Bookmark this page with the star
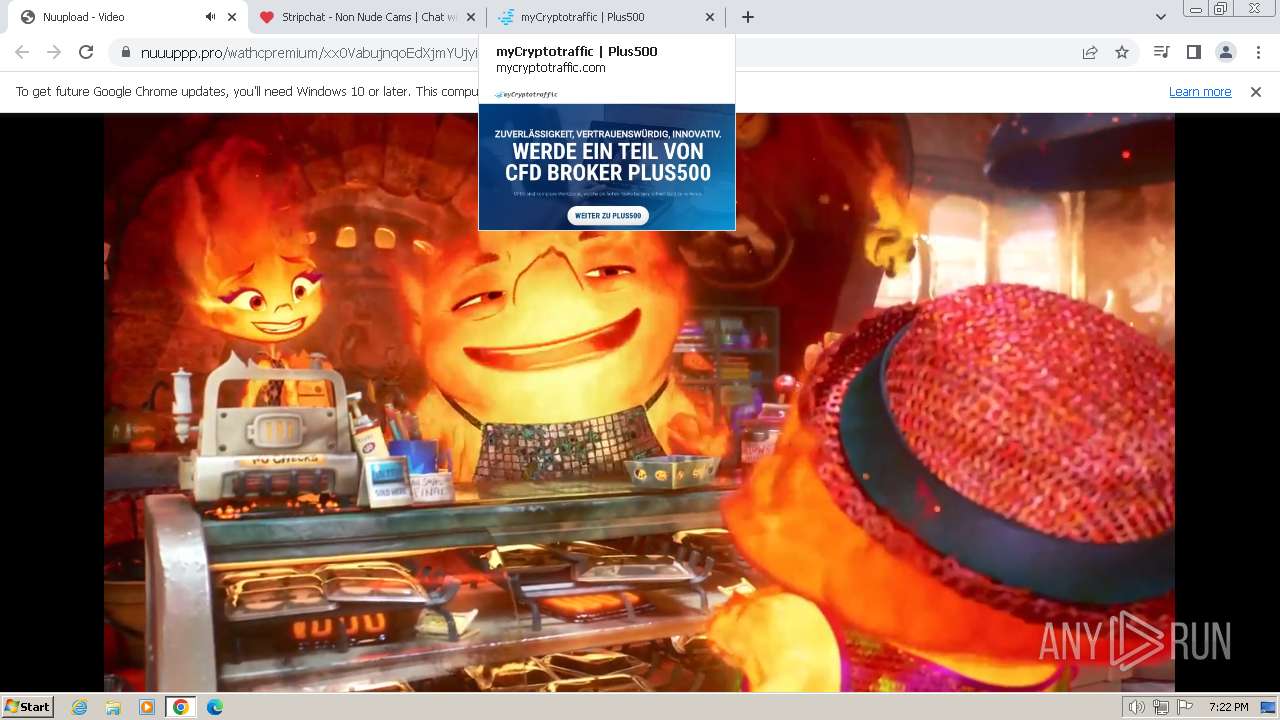Screen dimensions: 1280x720 pos(1122,52)
